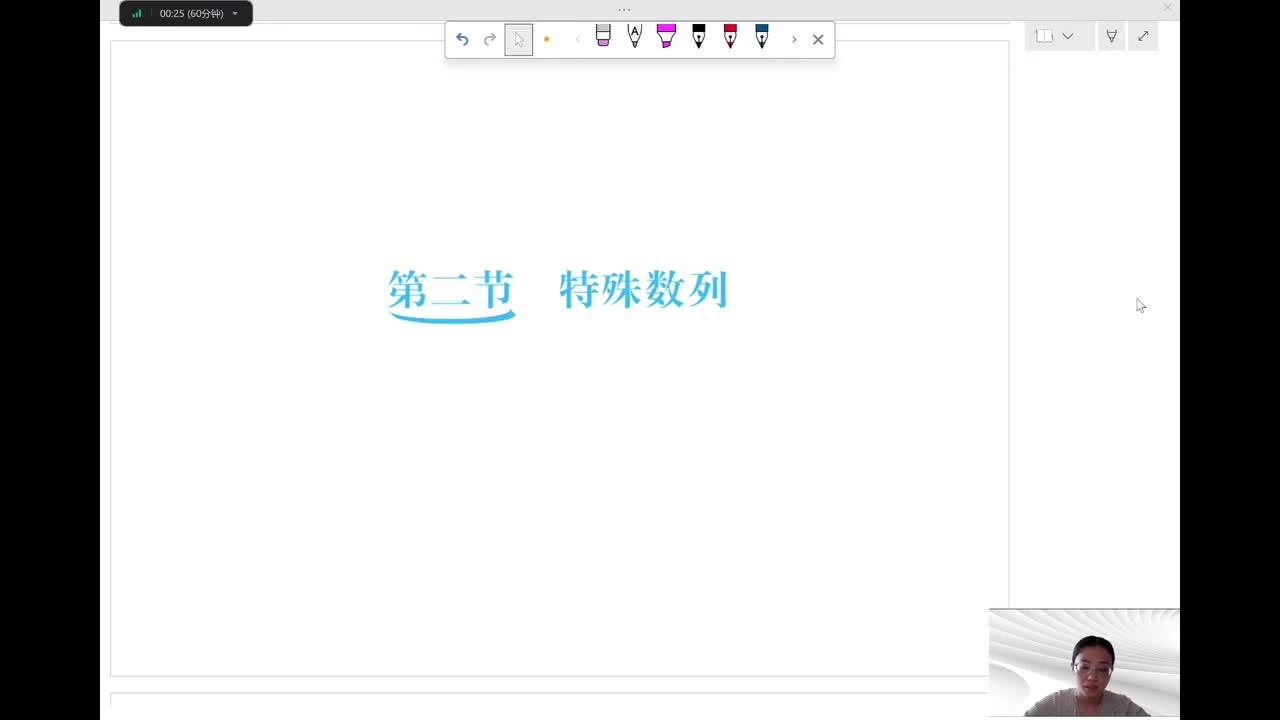This screenshot has height=720, width=1280.
Task: Open the three-dots menu at top center
Action: 624,9
